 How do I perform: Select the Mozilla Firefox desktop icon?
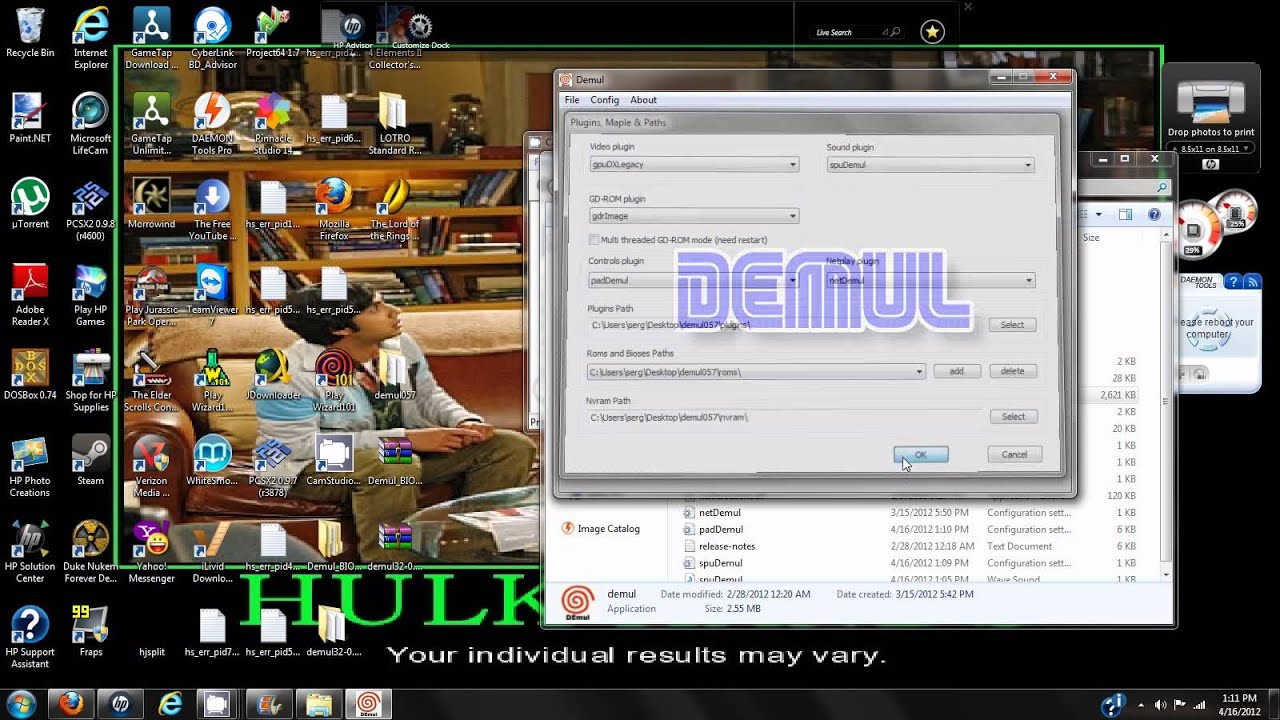334,211
